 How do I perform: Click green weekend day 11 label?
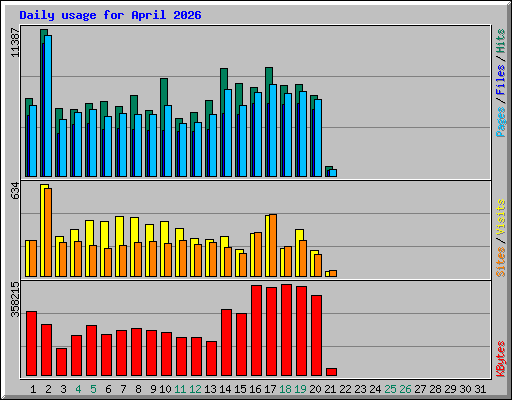pos(180,389)
